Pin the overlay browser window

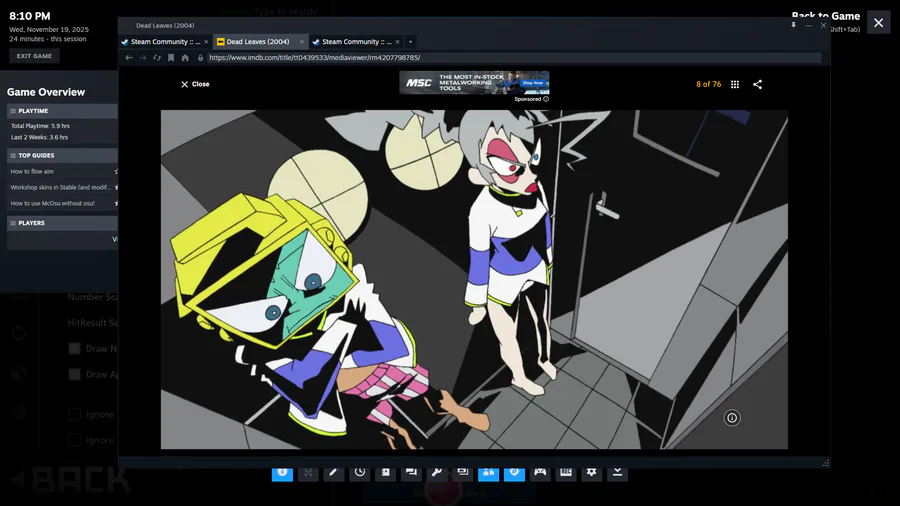793,25
